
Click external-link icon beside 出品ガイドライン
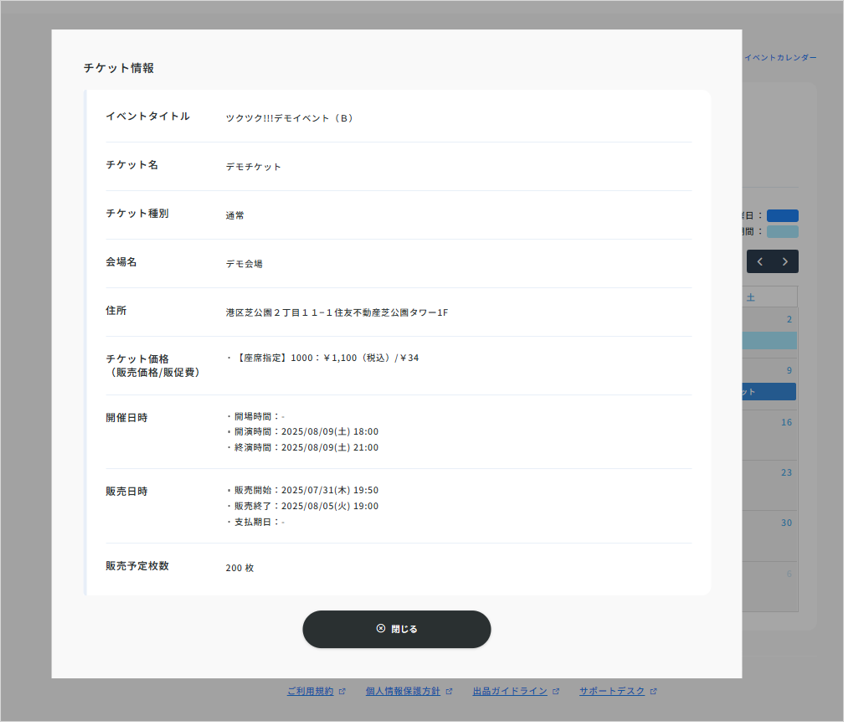click(x=556, y=691)
